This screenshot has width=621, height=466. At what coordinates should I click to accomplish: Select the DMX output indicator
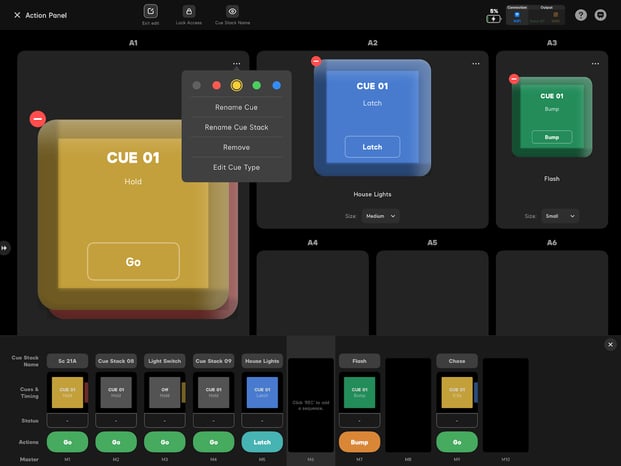[x=555, y=16]
